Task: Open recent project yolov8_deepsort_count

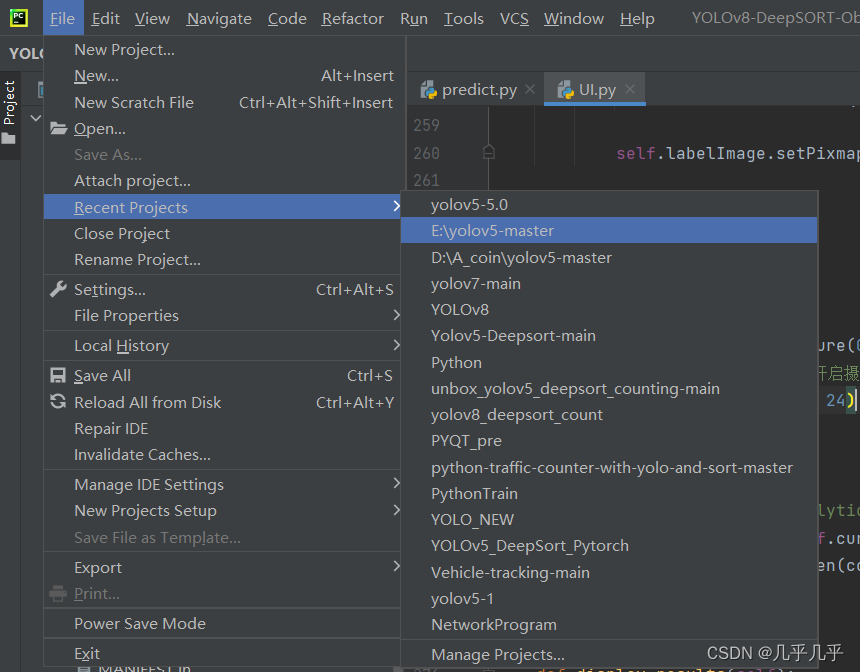Action: [x=609, y=415]
